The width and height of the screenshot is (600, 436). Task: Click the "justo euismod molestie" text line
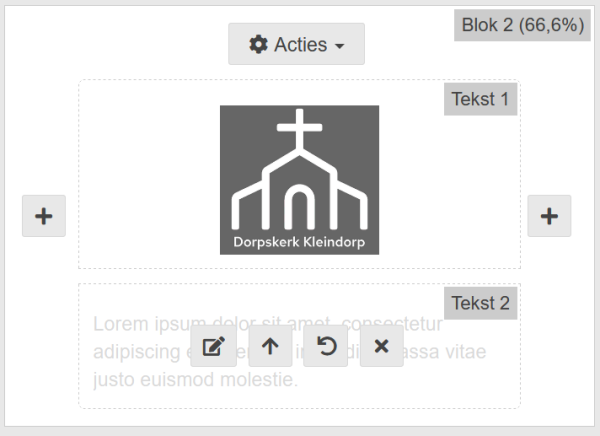pyautogui.click(x=196, y=380)
